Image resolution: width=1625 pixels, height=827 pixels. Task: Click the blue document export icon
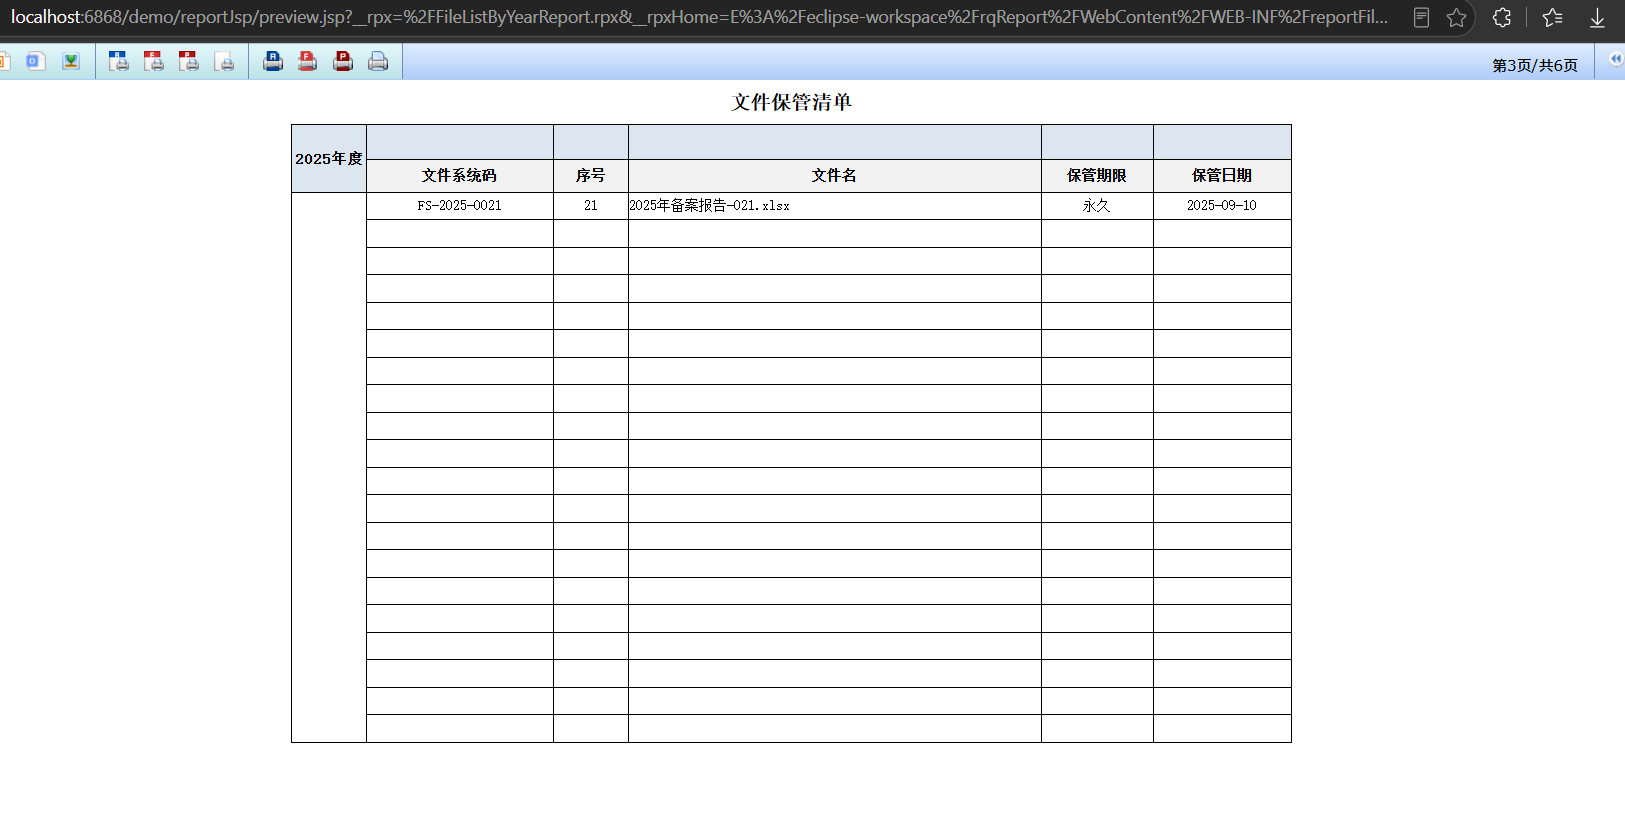pyautogui.click(x=35, y=62)
